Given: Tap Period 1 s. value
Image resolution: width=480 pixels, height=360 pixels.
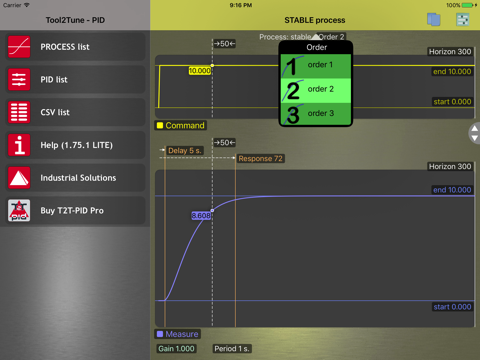Looking at the screenshot, I should click(x=232, y=349).
